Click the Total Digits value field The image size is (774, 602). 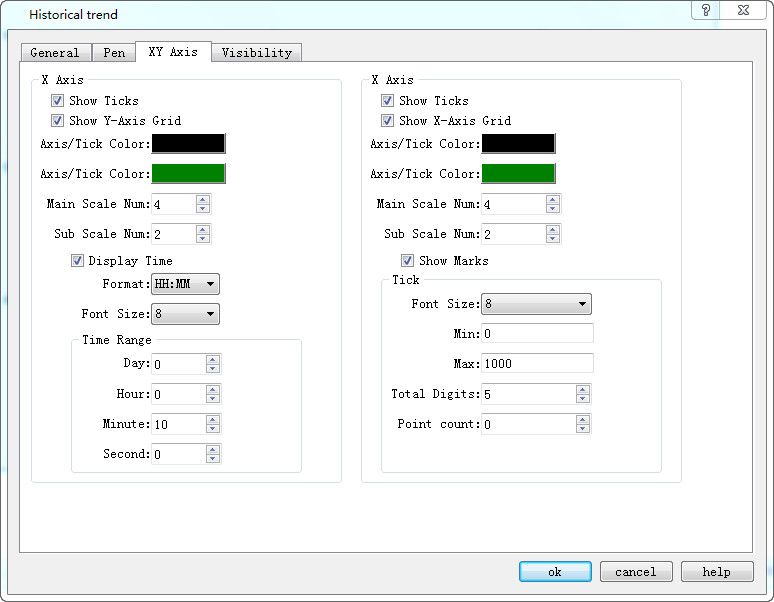point(529,394)
